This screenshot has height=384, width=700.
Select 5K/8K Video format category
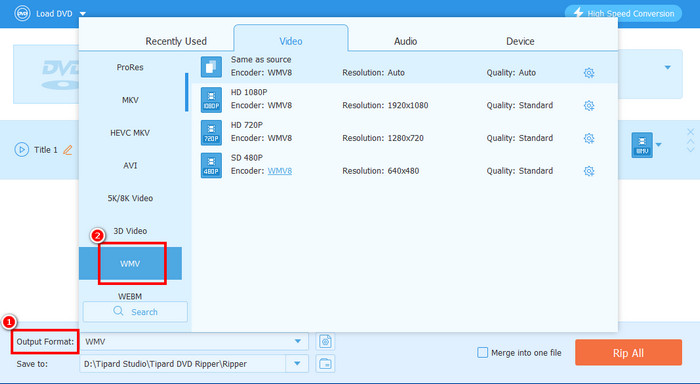click(x=130, y=198)
